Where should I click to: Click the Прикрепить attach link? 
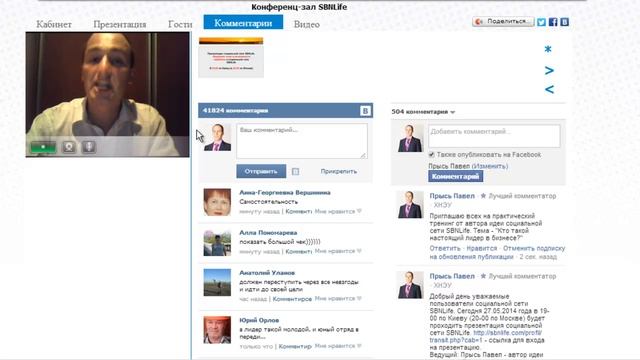click(338, 171)
